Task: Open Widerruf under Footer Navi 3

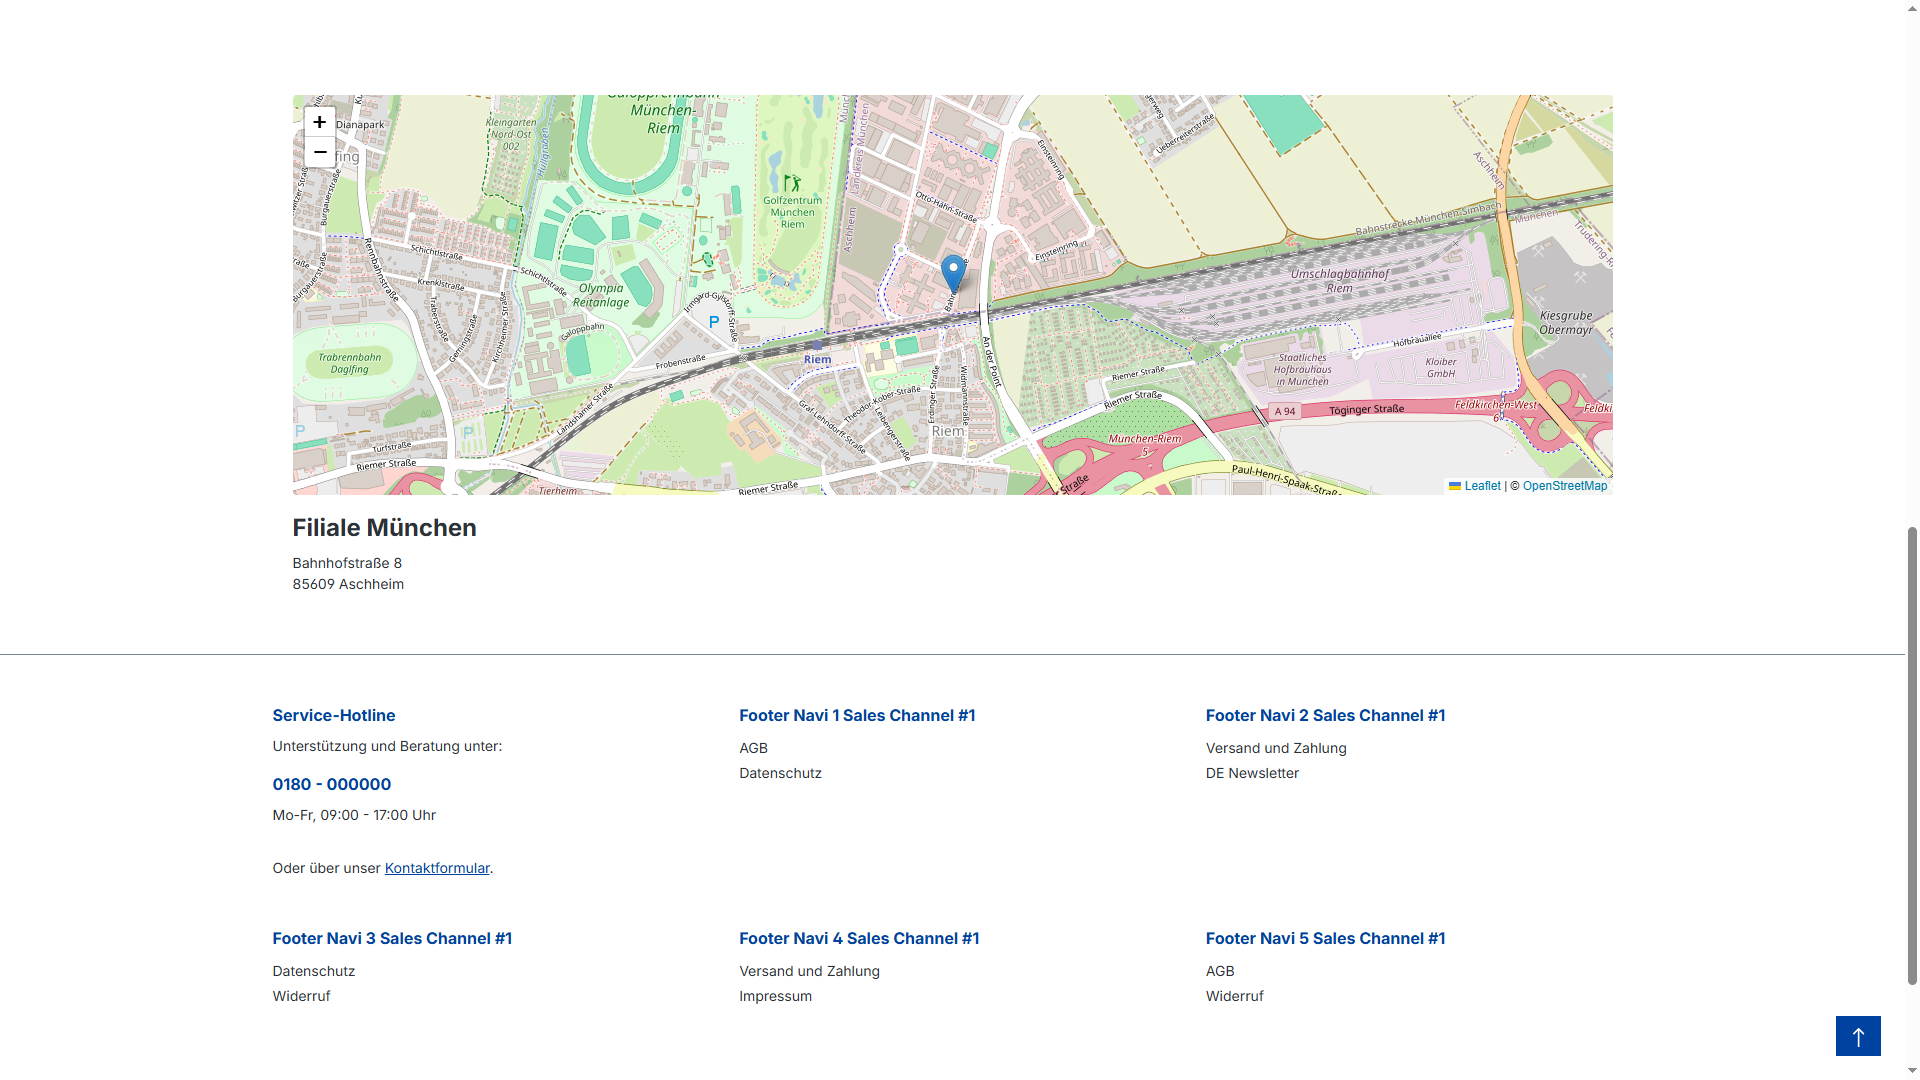Action: click(301, 996)
